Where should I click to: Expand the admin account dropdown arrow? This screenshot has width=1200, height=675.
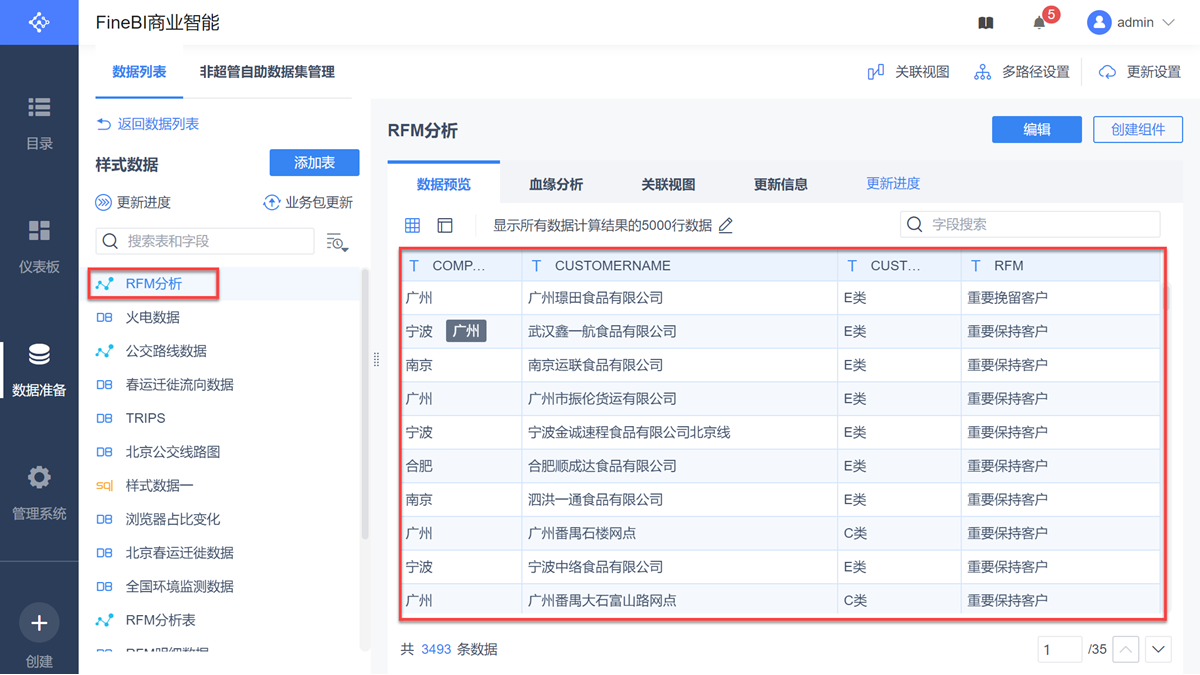point(1168,22)
